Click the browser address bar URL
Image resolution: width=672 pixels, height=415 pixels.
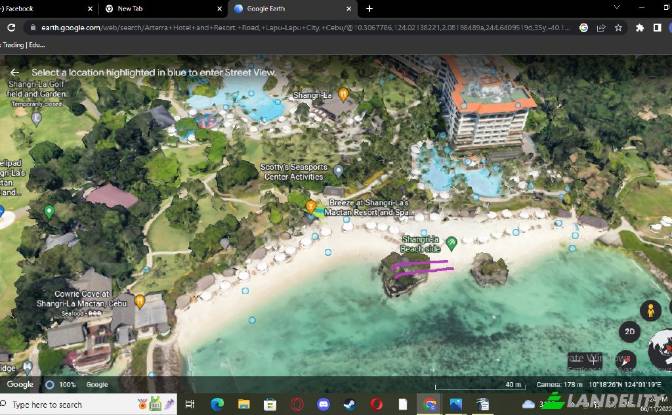[300, 27]
